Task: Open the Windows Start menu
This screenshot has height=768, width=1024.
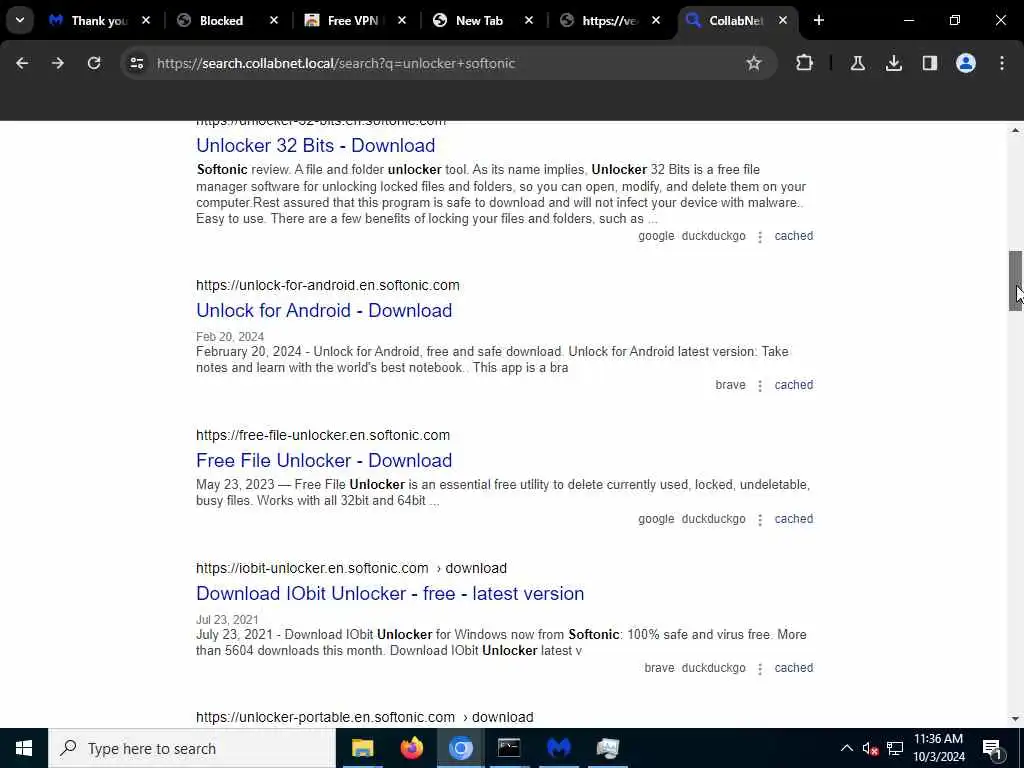Action: pos(24,748)
